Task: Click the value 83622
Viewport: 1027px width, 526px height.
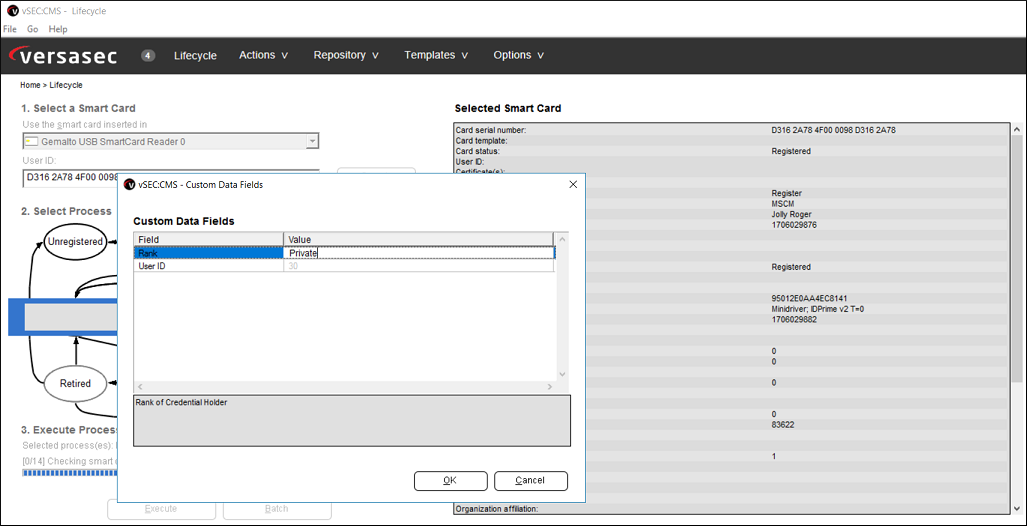Action: click(x=783, y=424)
